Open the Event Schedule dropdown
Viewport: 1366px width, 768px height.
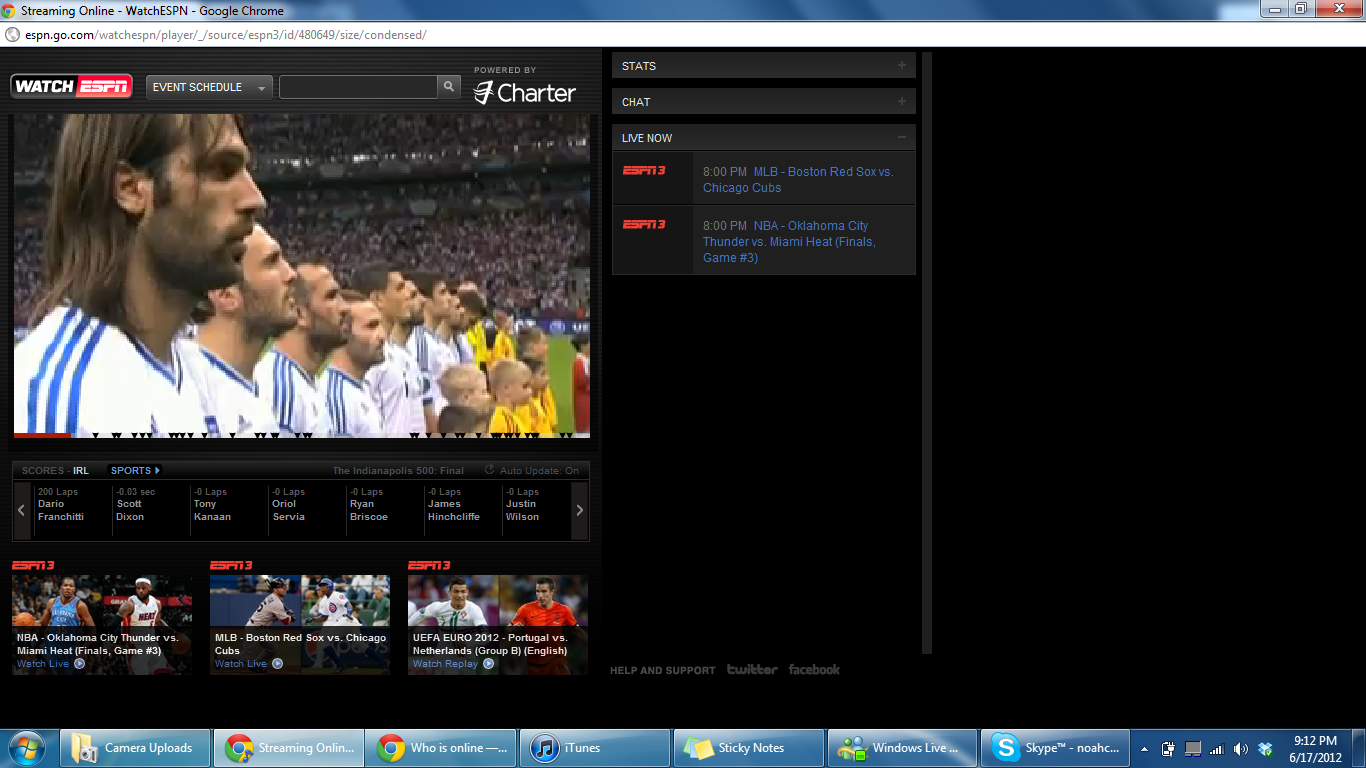[209, 87]
